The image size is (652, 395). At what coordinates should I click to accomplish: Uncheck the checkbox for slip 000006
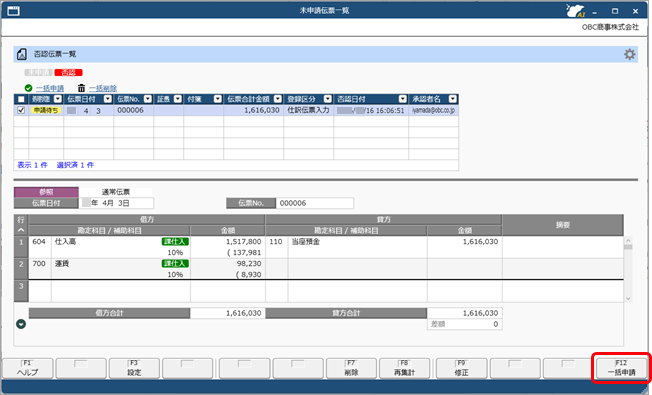click(21, 110)
